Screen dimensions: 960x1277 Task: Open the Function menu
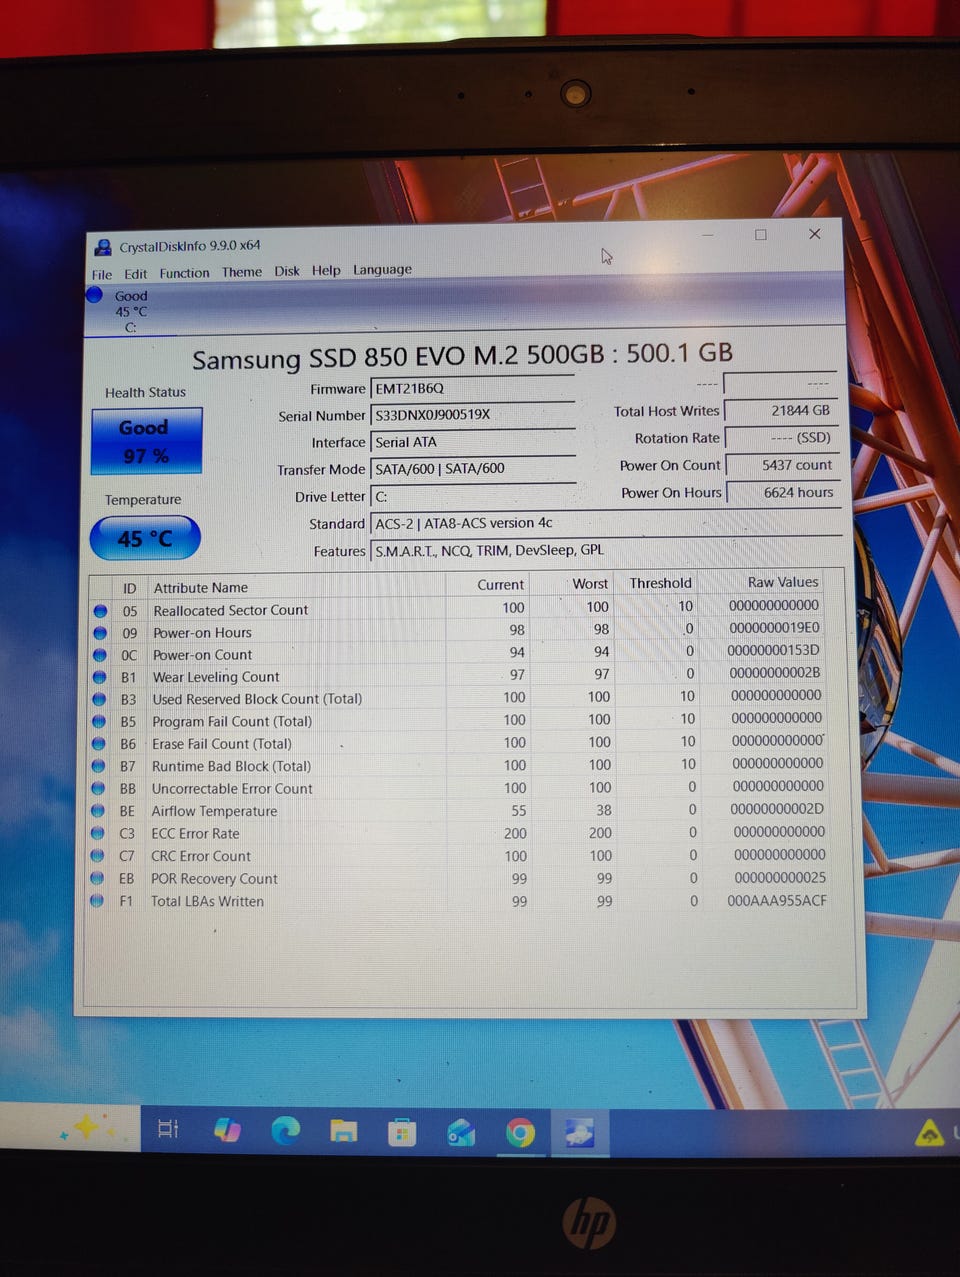point(184,273)
